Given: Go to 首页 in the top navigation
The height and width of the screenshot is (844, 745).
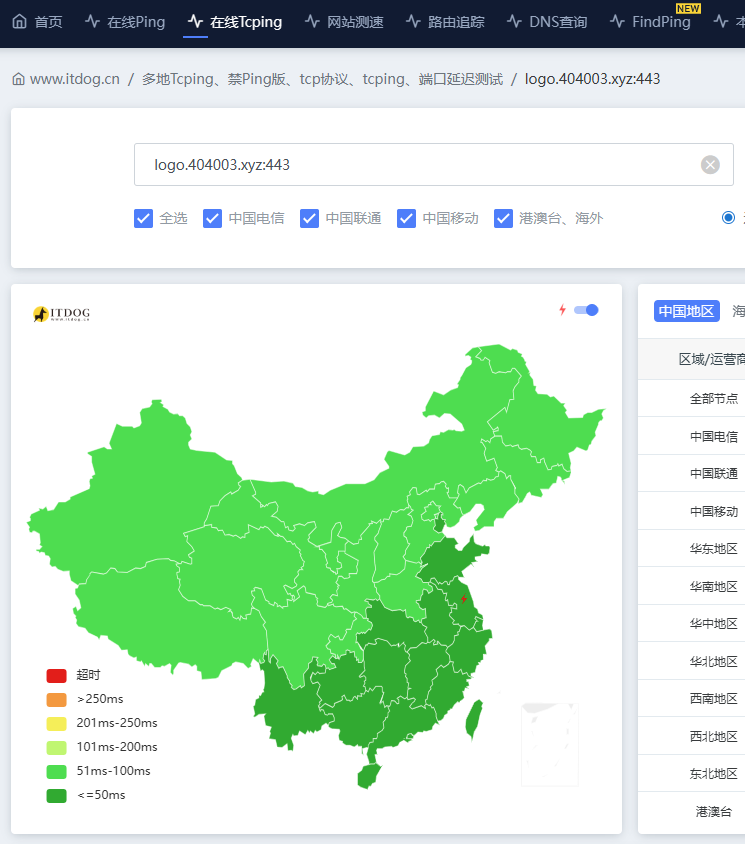Looking at the screenshot, I should pyautogui.click(x=37, y=21).
